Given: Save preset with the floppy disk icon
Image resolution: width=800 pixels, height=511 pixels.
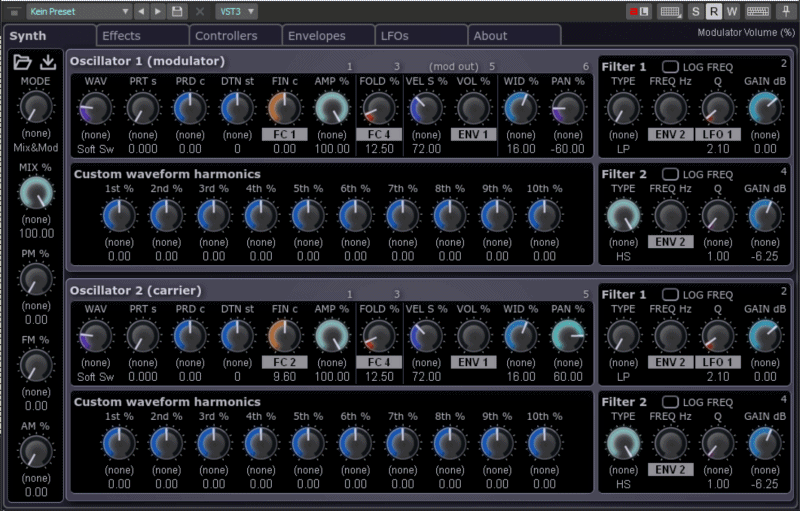Looking at the screenshot, I should point(177,11).
